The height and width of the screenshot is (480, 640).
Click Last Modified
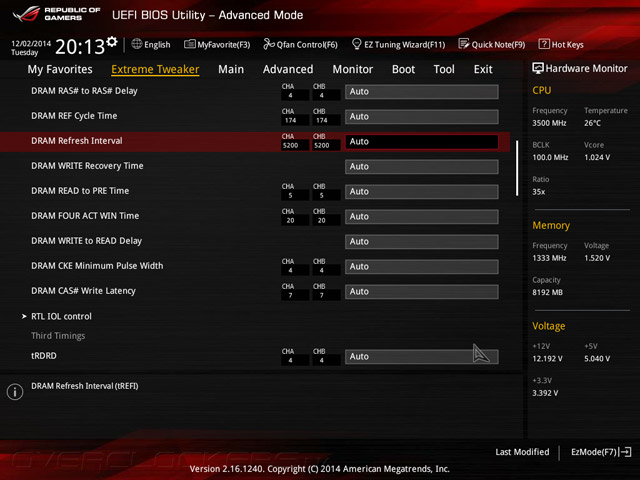[x=522, y=452]
